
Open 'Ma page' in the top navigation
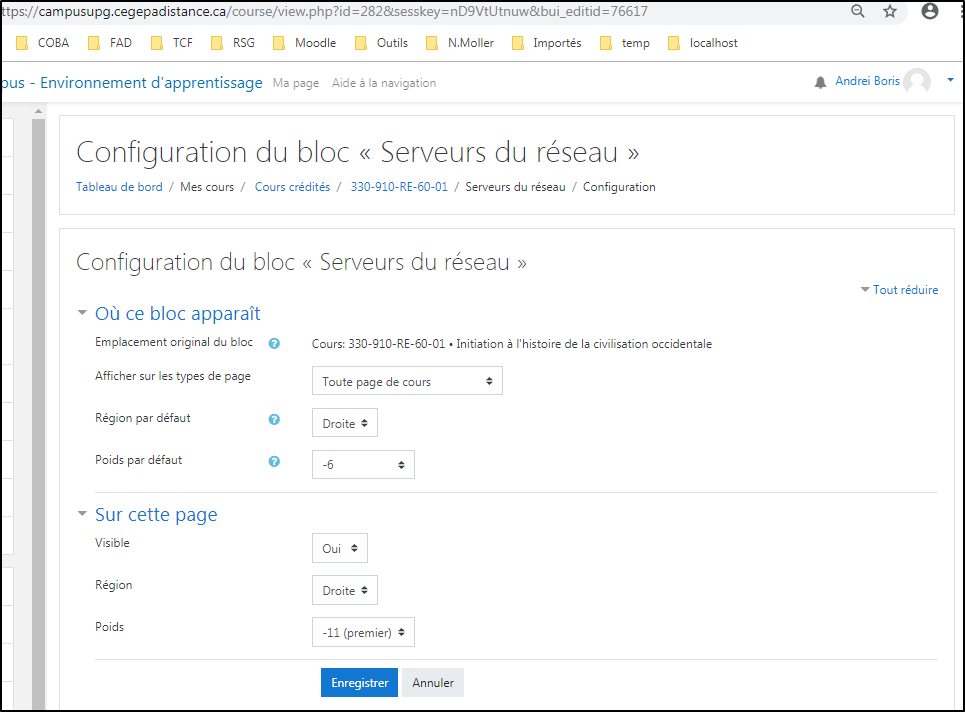point(296,83)
